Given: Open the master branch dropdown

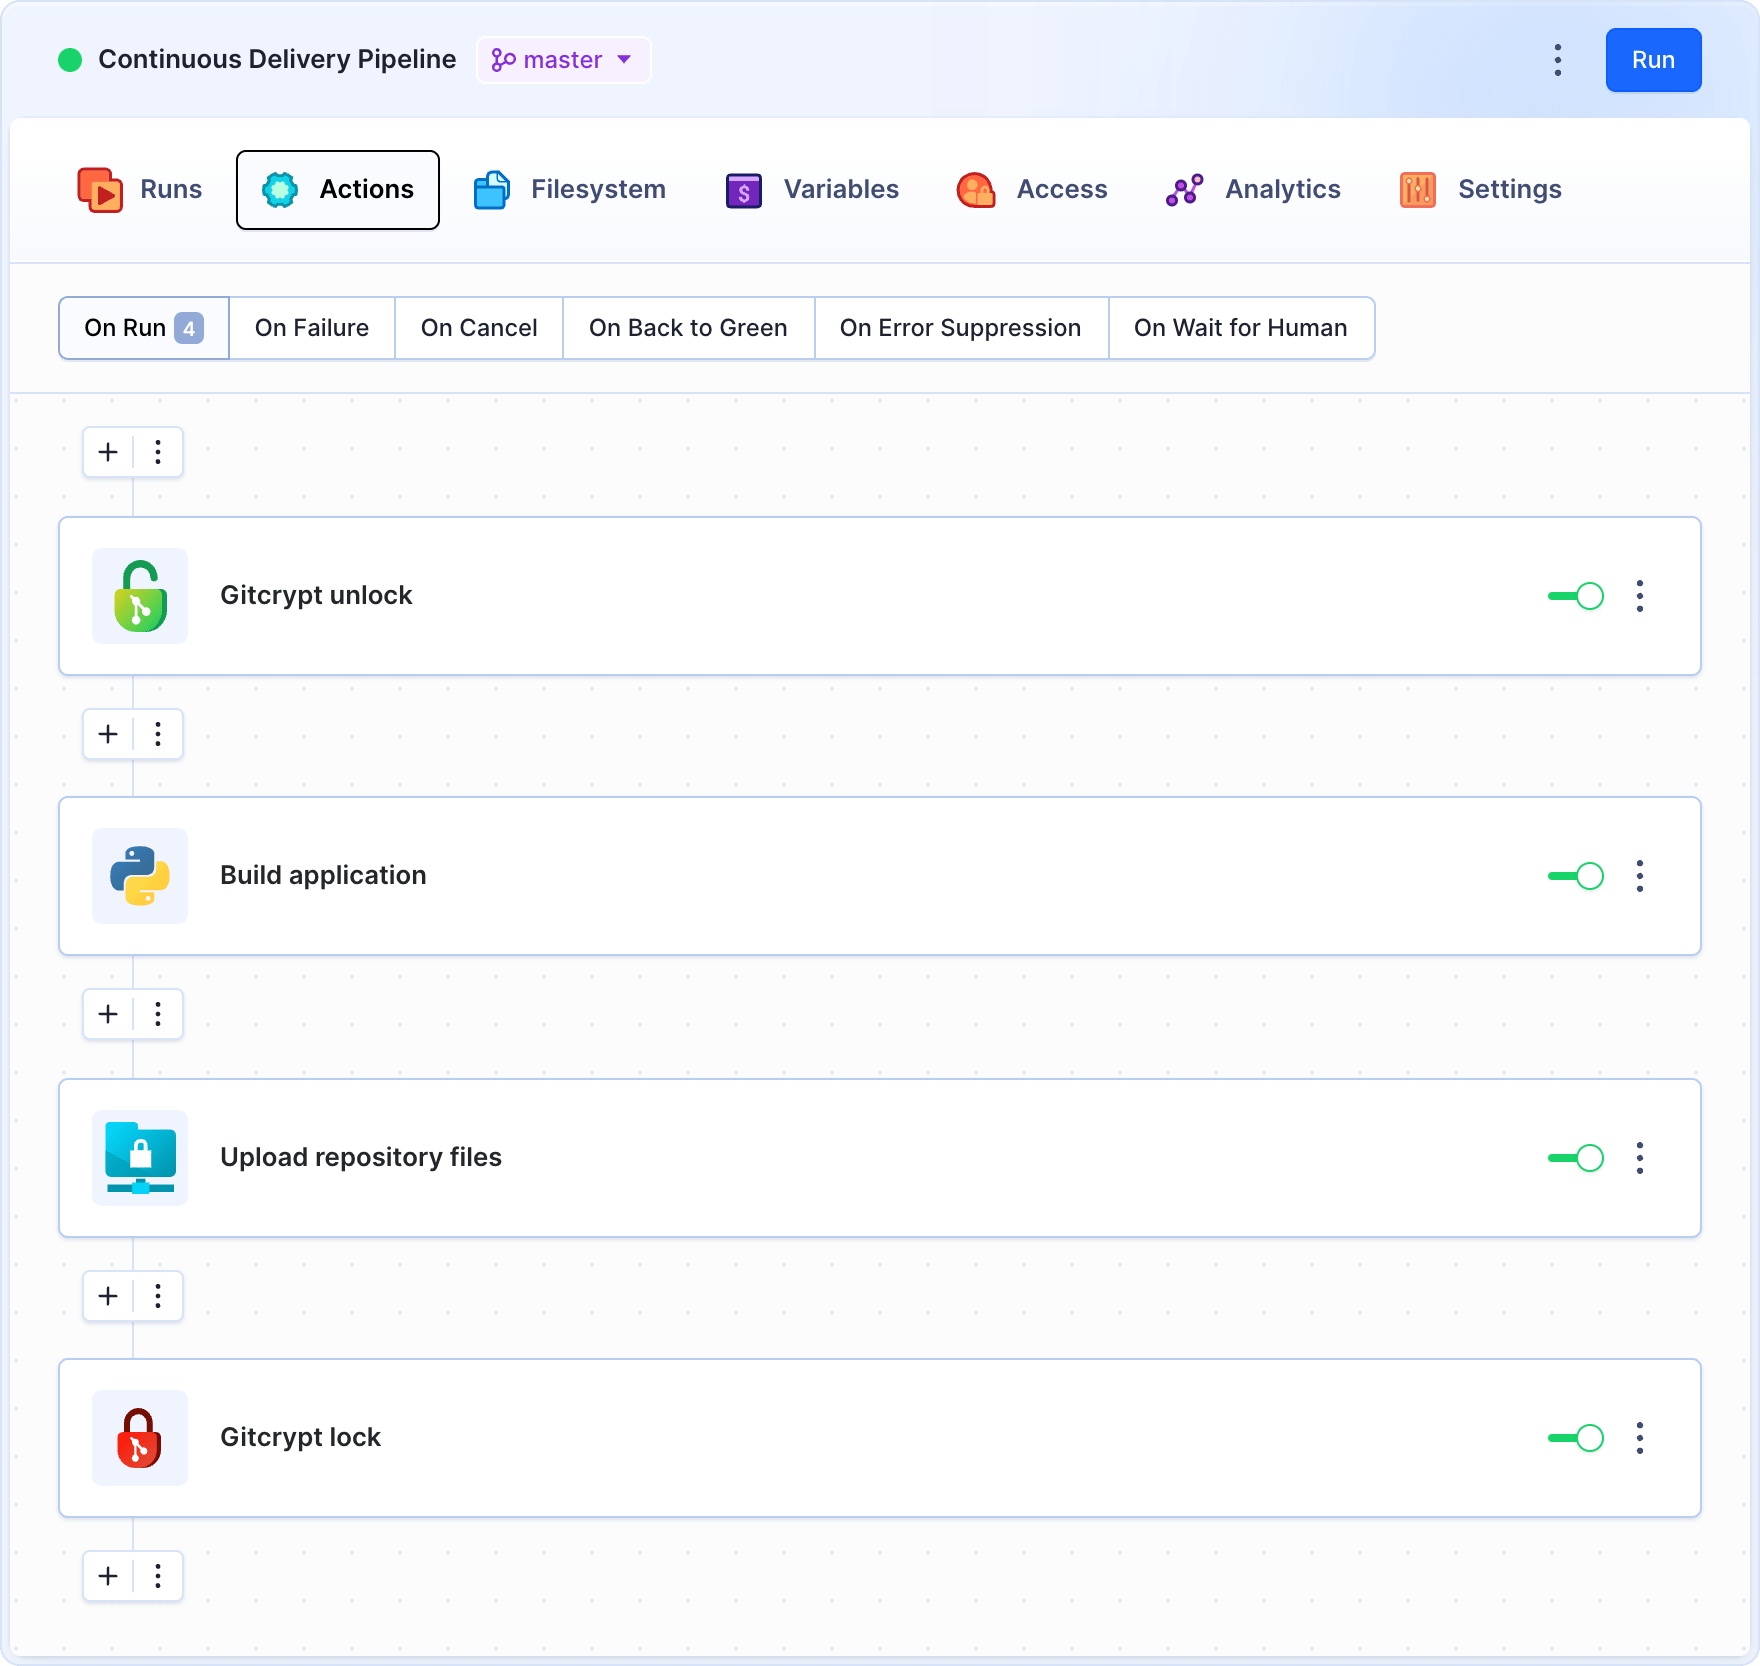Looking at the screenshot, I should pos(563,60).
